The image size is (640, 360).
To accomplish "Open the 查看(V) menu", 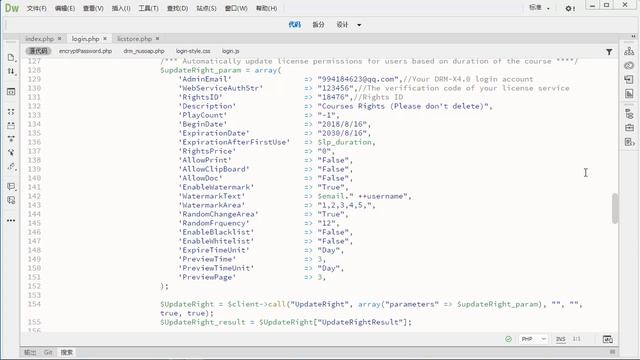I will (x=93, y=8).
